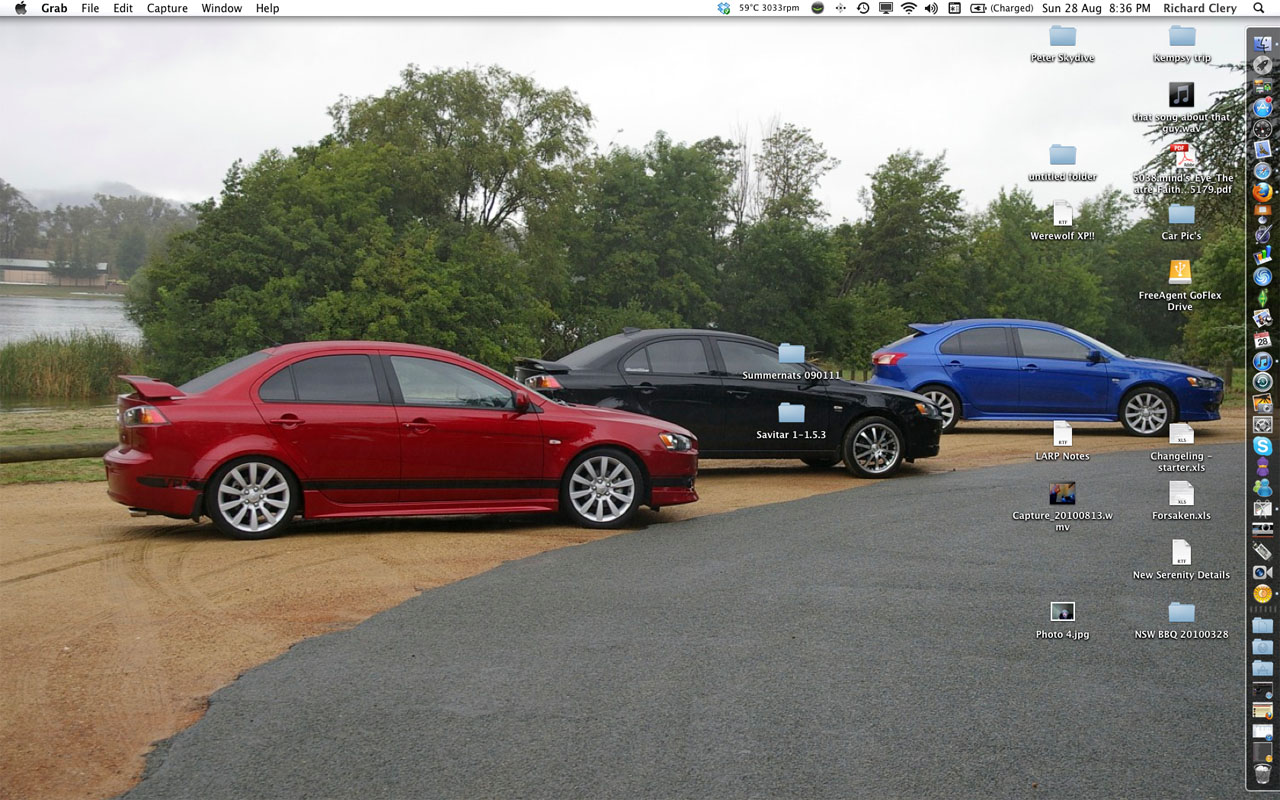This screenshot has height=800, width=1280.
Task: Open the Window menu
Action: click(x=221, y=8)
